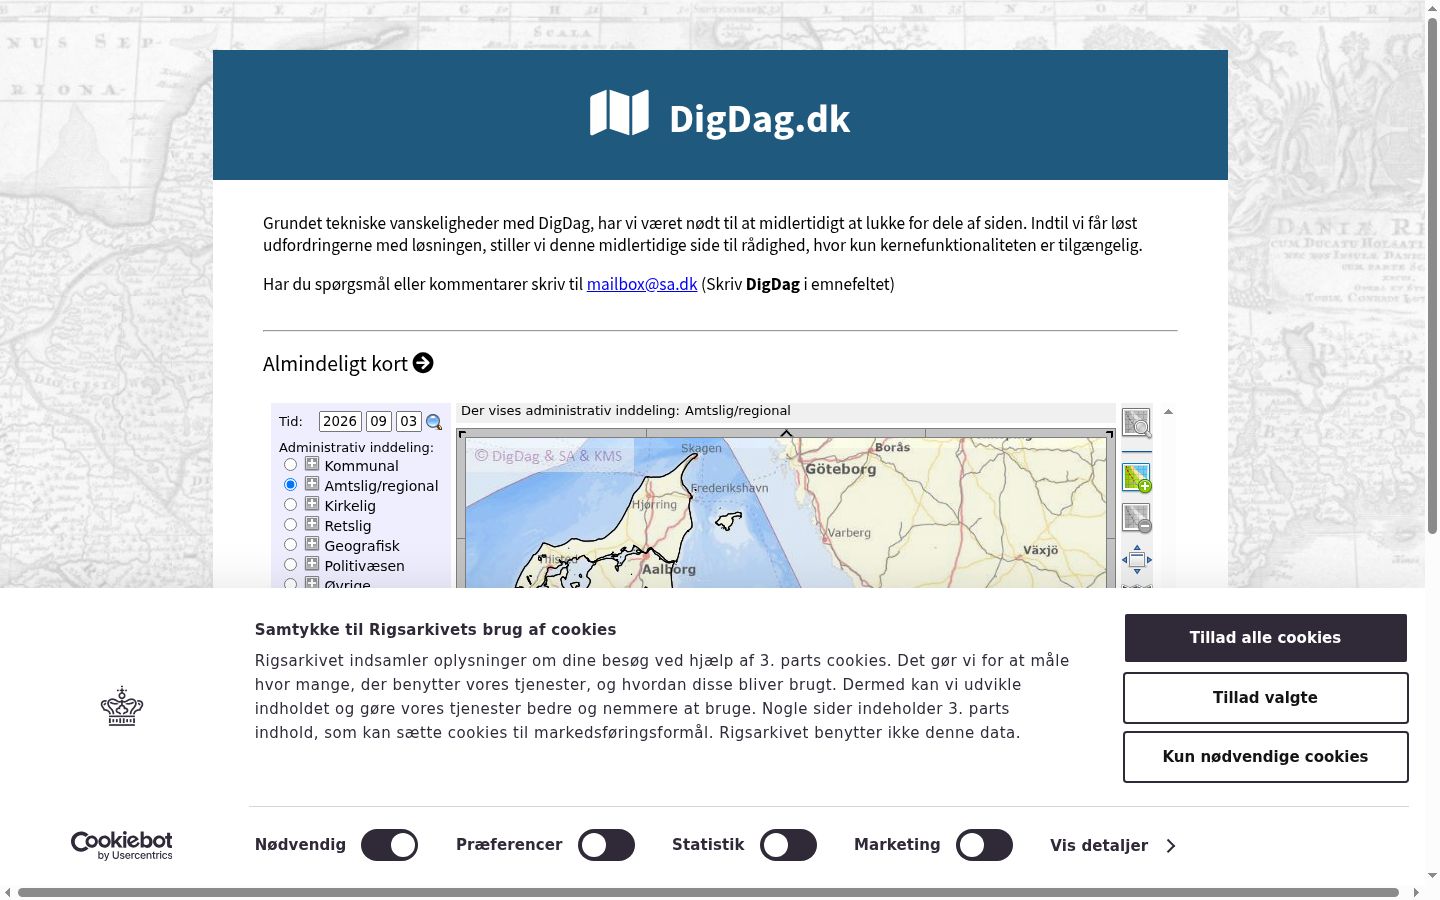Toggle the Nødvendig cookie switch
Screen dimensions: 1440x900
pyautogui.click(x=389, y=845)
